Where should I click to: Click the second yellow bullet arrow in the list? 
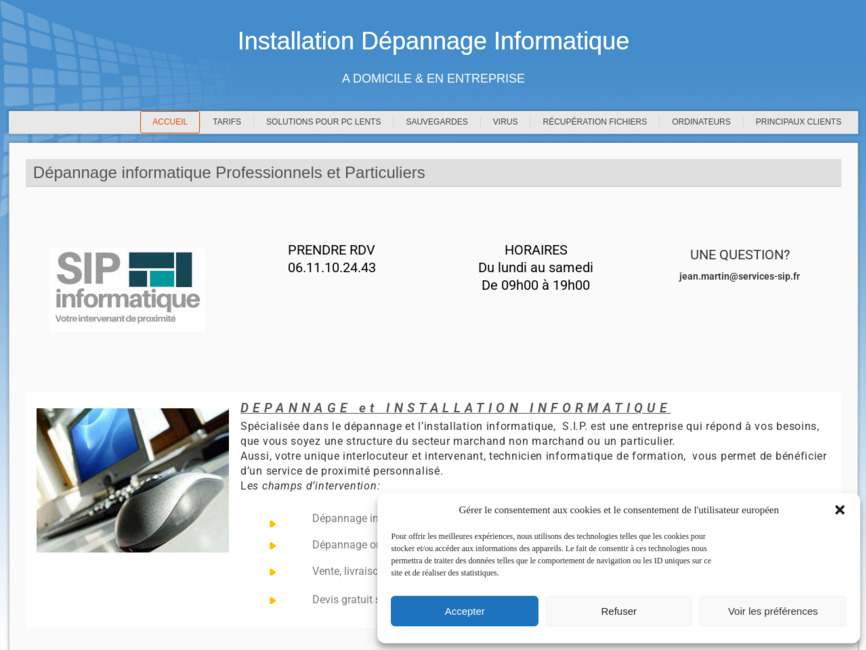tap(273, 545)
